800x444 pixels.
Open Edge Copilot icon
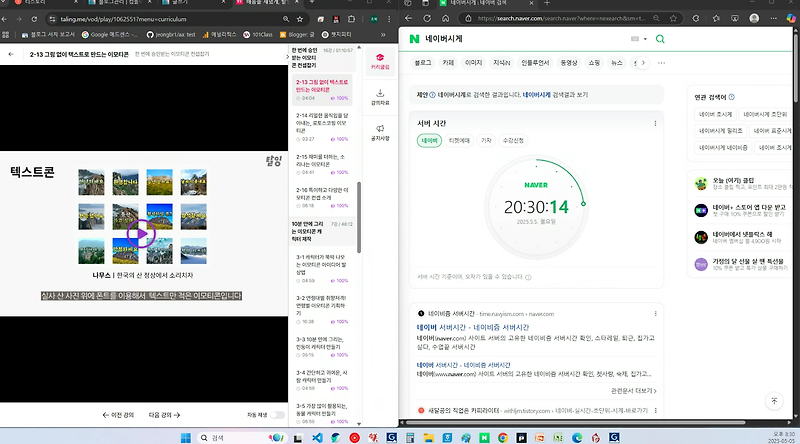click(x=791, y=18)
